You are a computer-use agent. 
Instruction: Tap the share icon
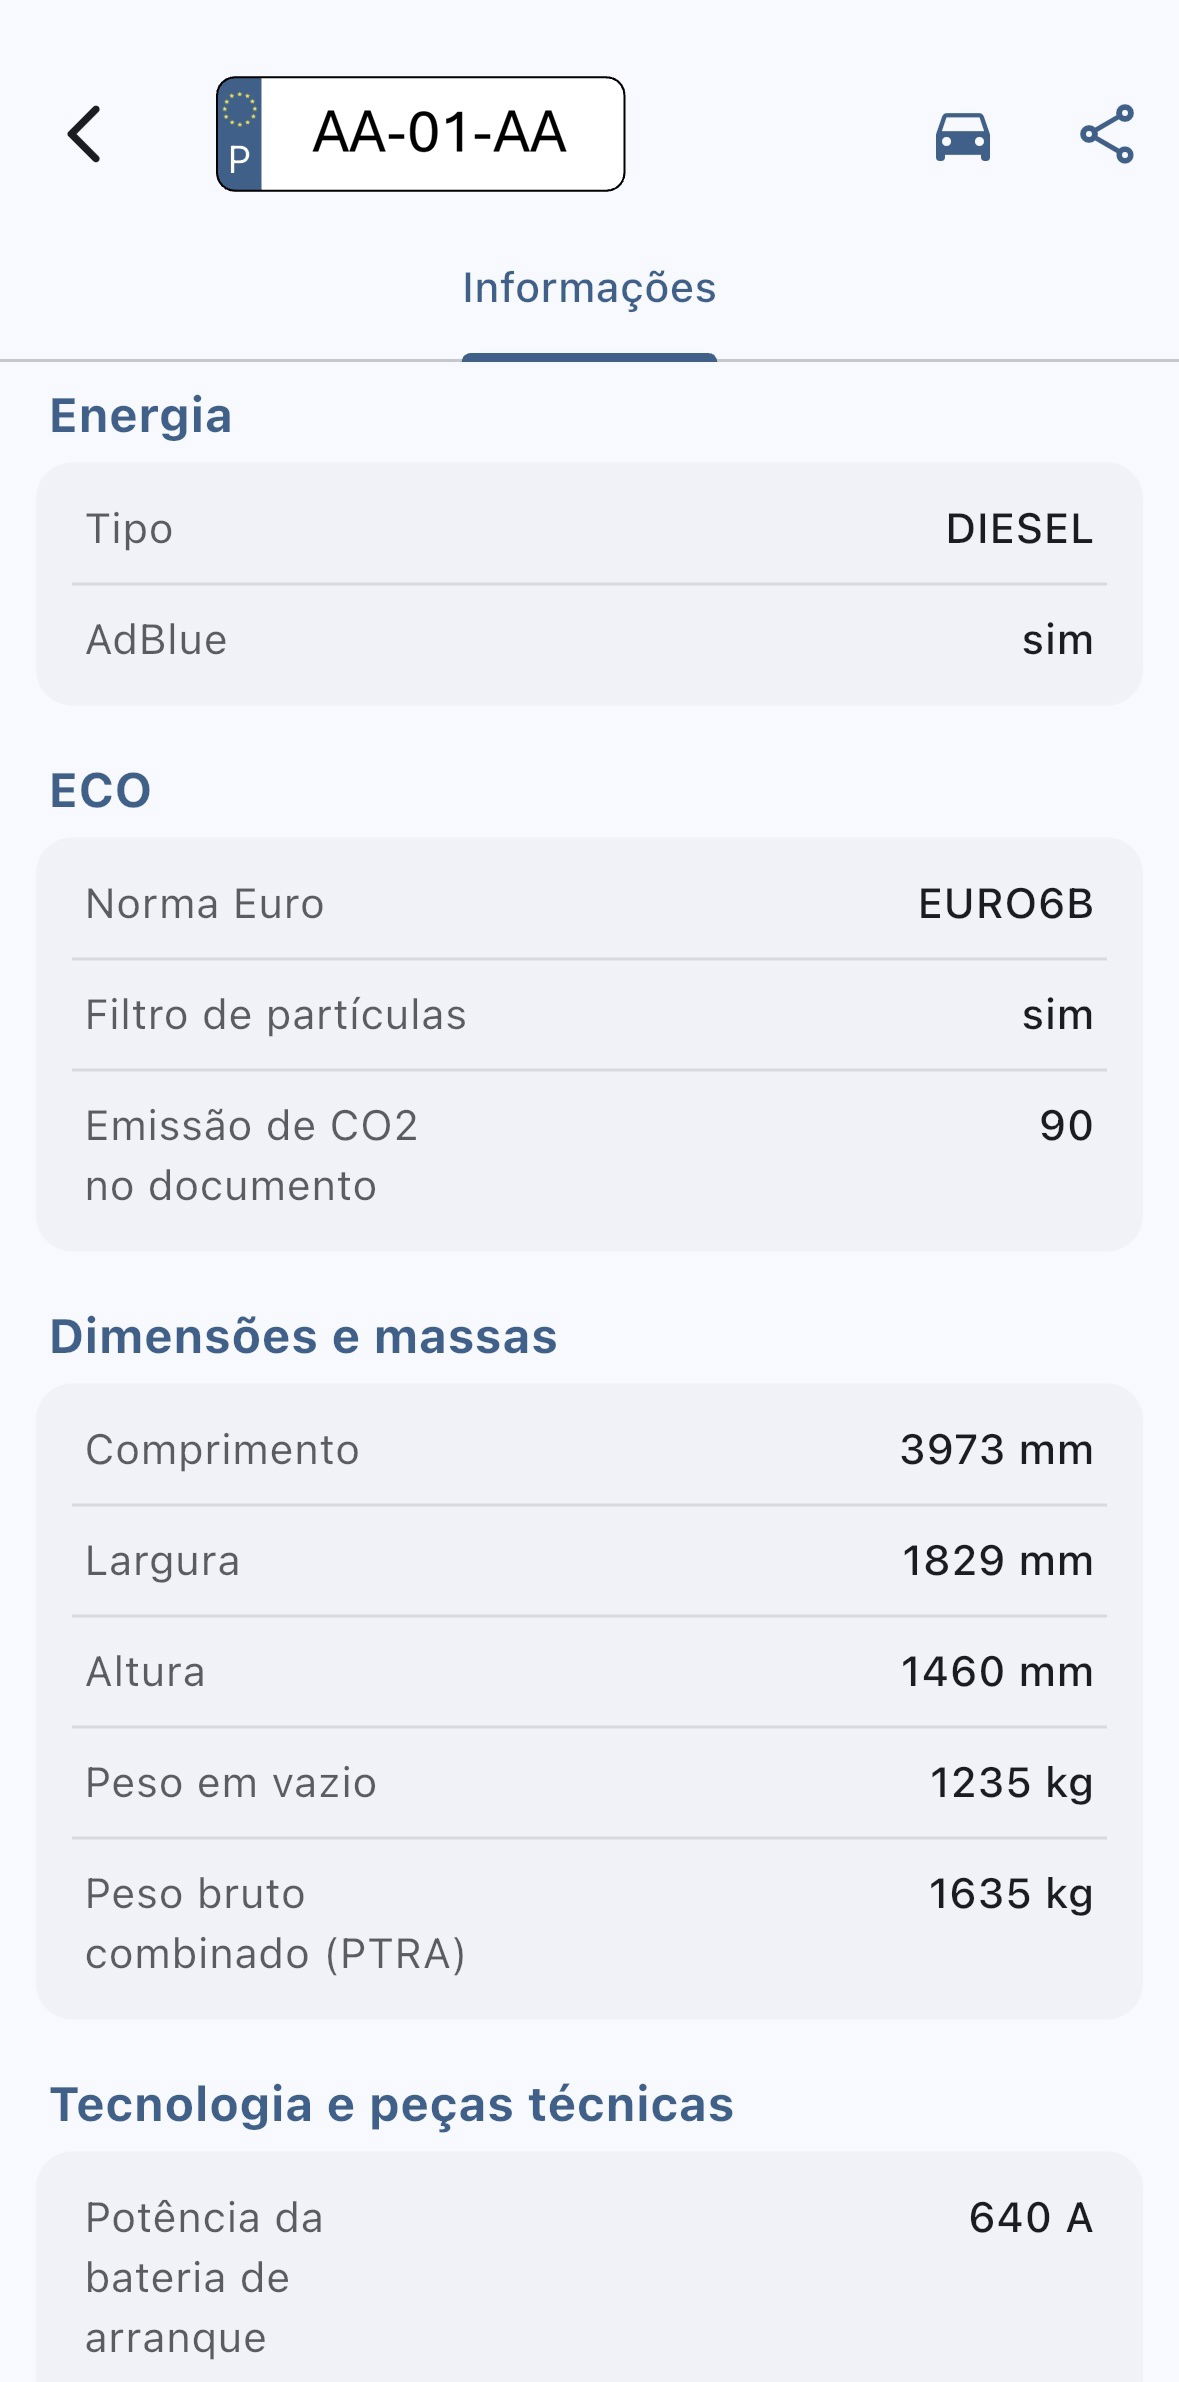[x=1107, y=134]
